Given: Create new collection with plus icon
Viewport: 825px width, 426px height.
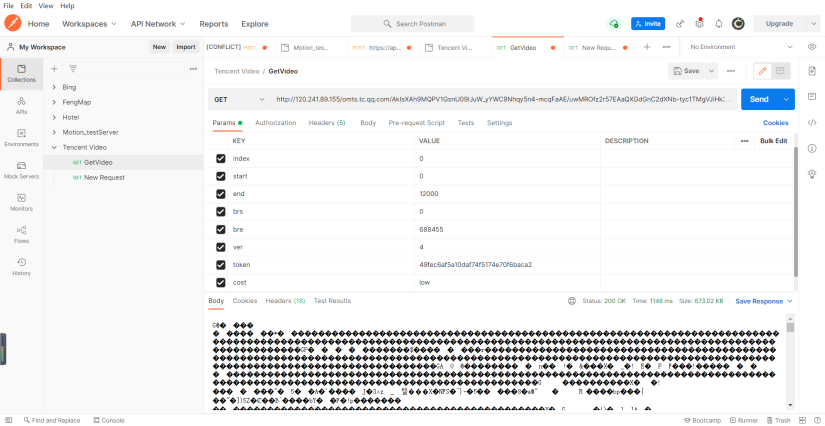Looking at the screenshot, I should tap(54, 69).
